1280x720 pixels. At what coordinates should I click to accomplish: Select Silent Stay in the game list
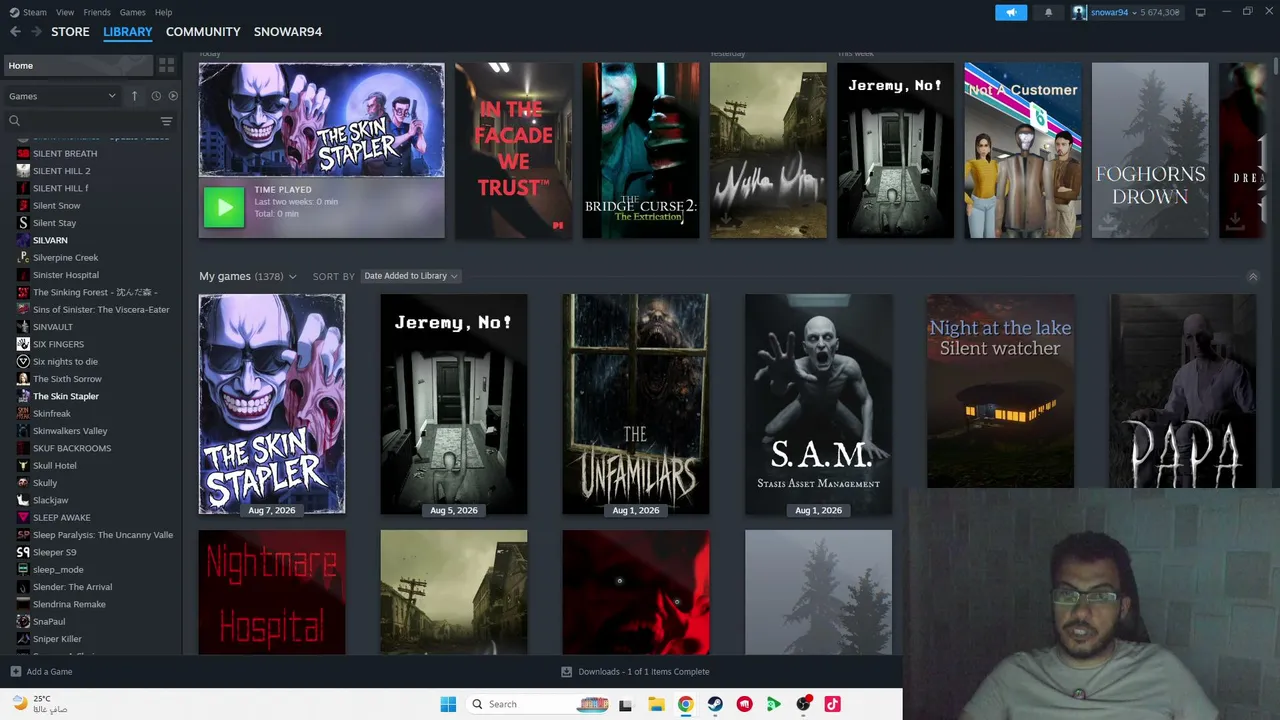(x=54, y=223)
